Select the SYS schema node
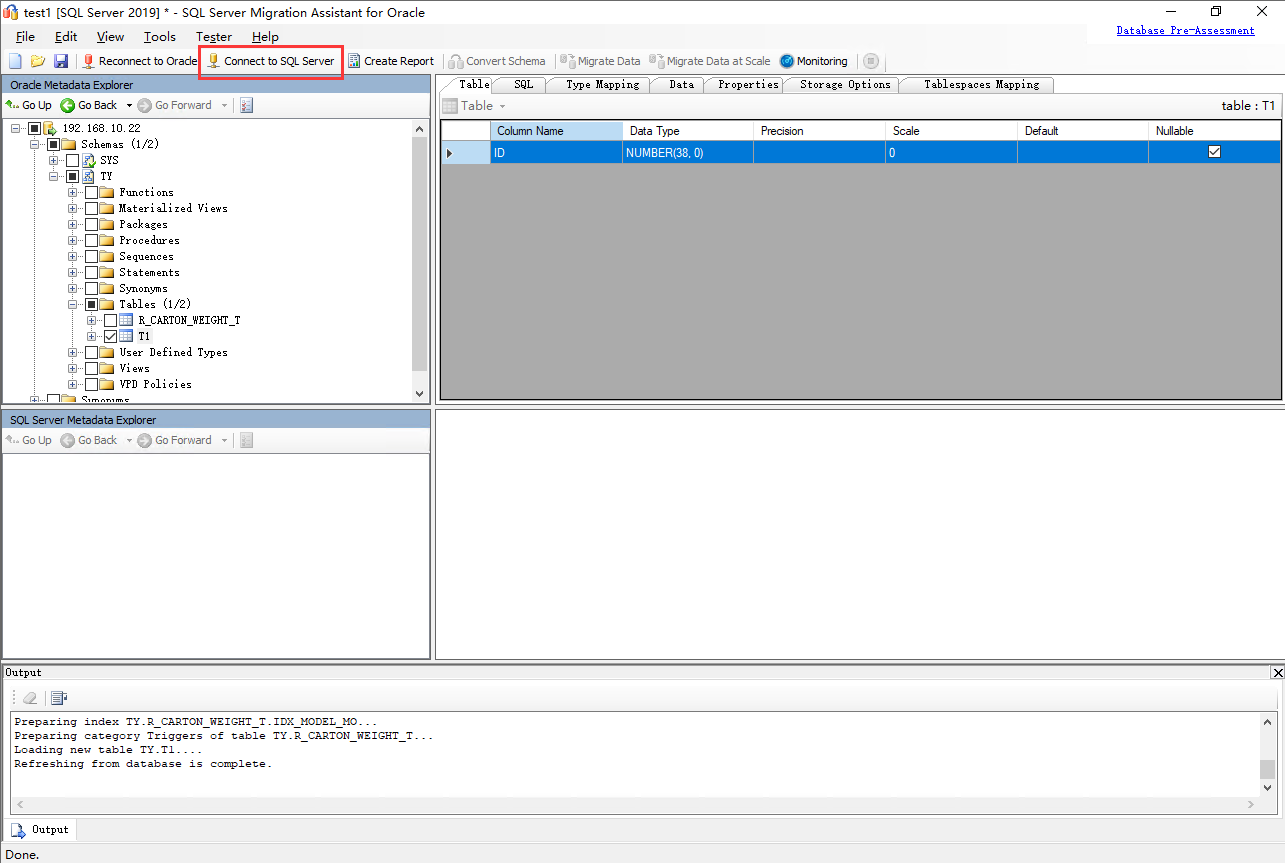The width and height of the screenshot is (1285, 863). (x=109, y=161)
